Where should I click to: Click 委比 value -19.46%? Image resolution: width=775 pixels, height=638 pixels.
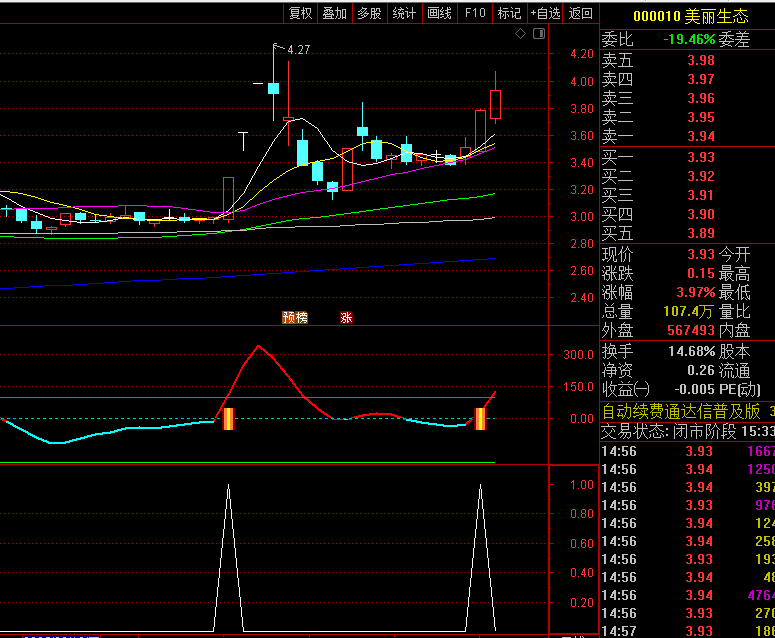689,40
